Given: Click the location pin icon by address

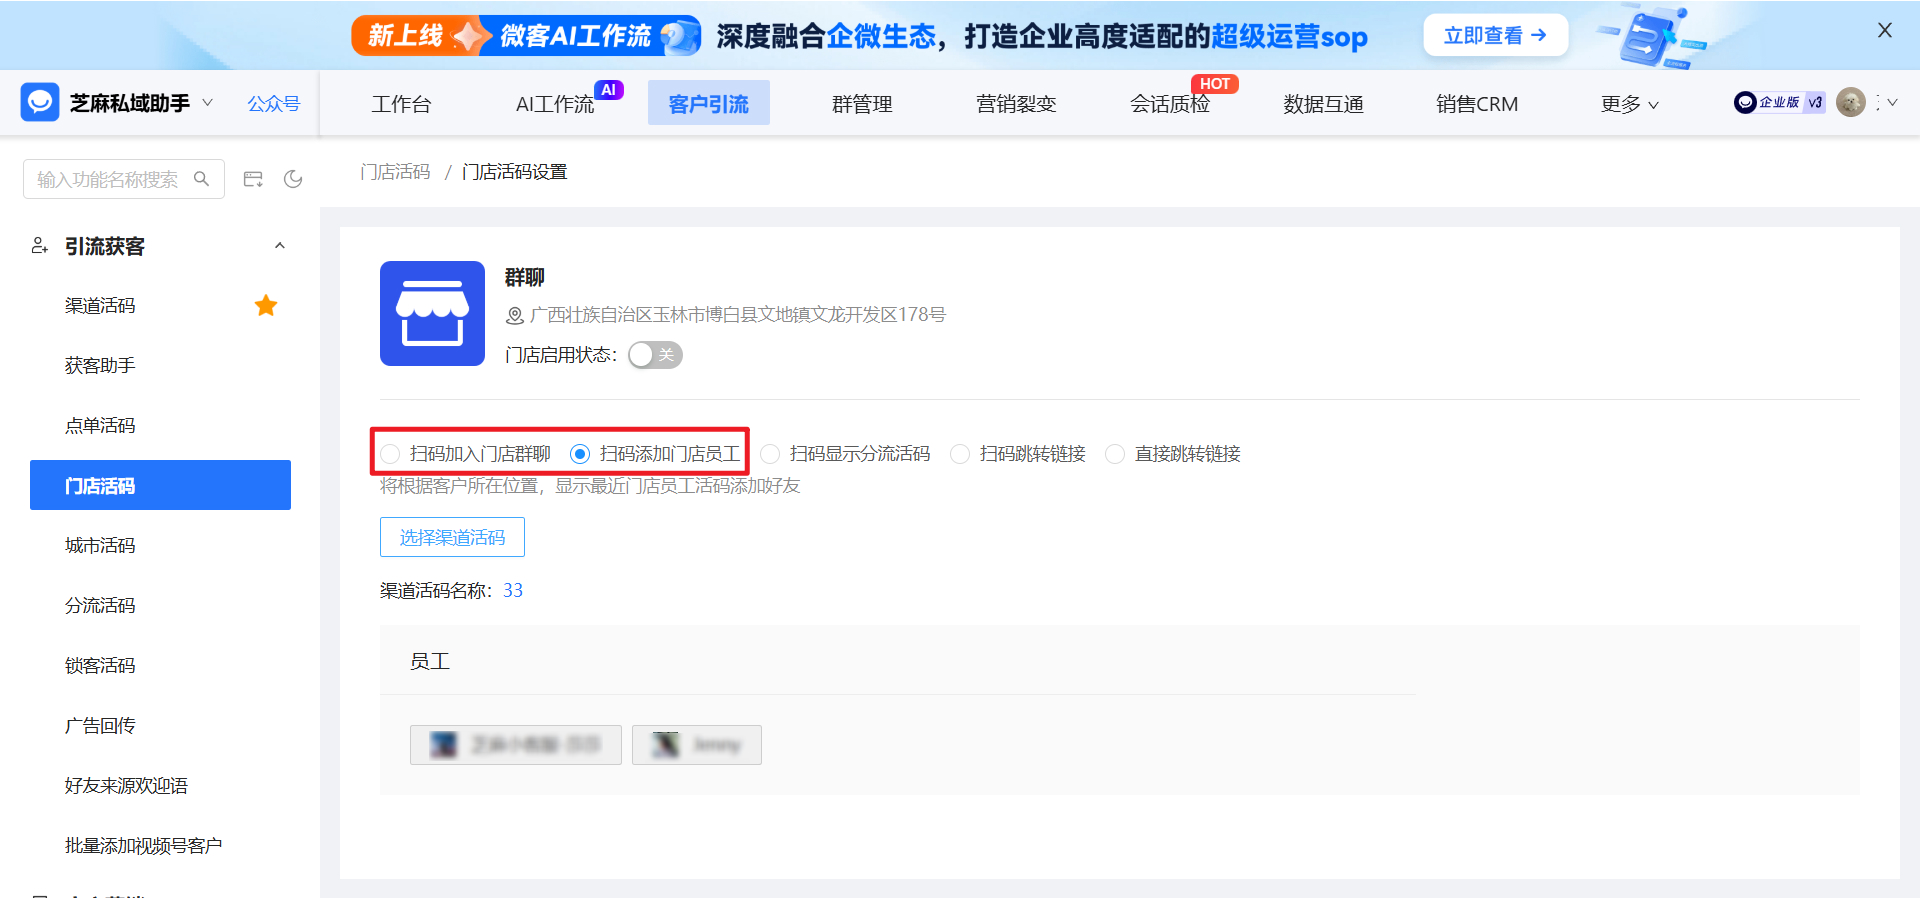Looking at the screenshot, I should click(515, 315).
